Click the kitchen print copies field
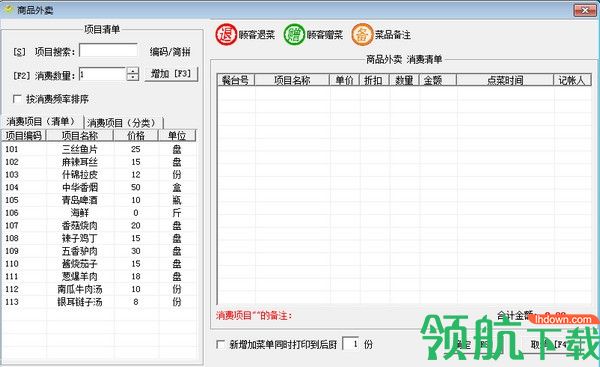This screenshot has height=367, width=600. coord(351,344)
